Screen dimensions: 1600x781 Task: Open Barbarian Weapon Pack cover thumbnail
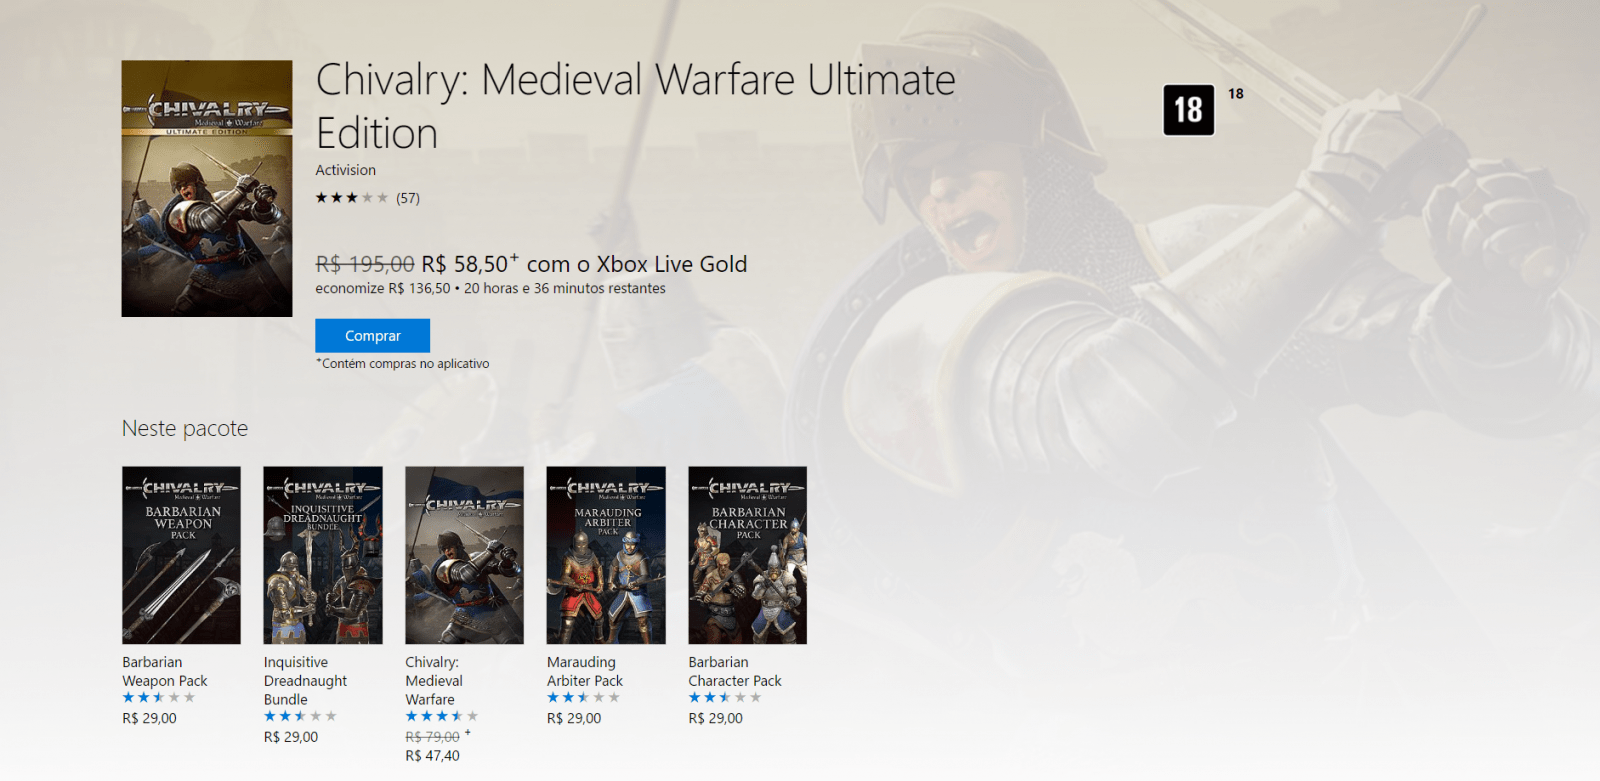click(x=181, y=555)
